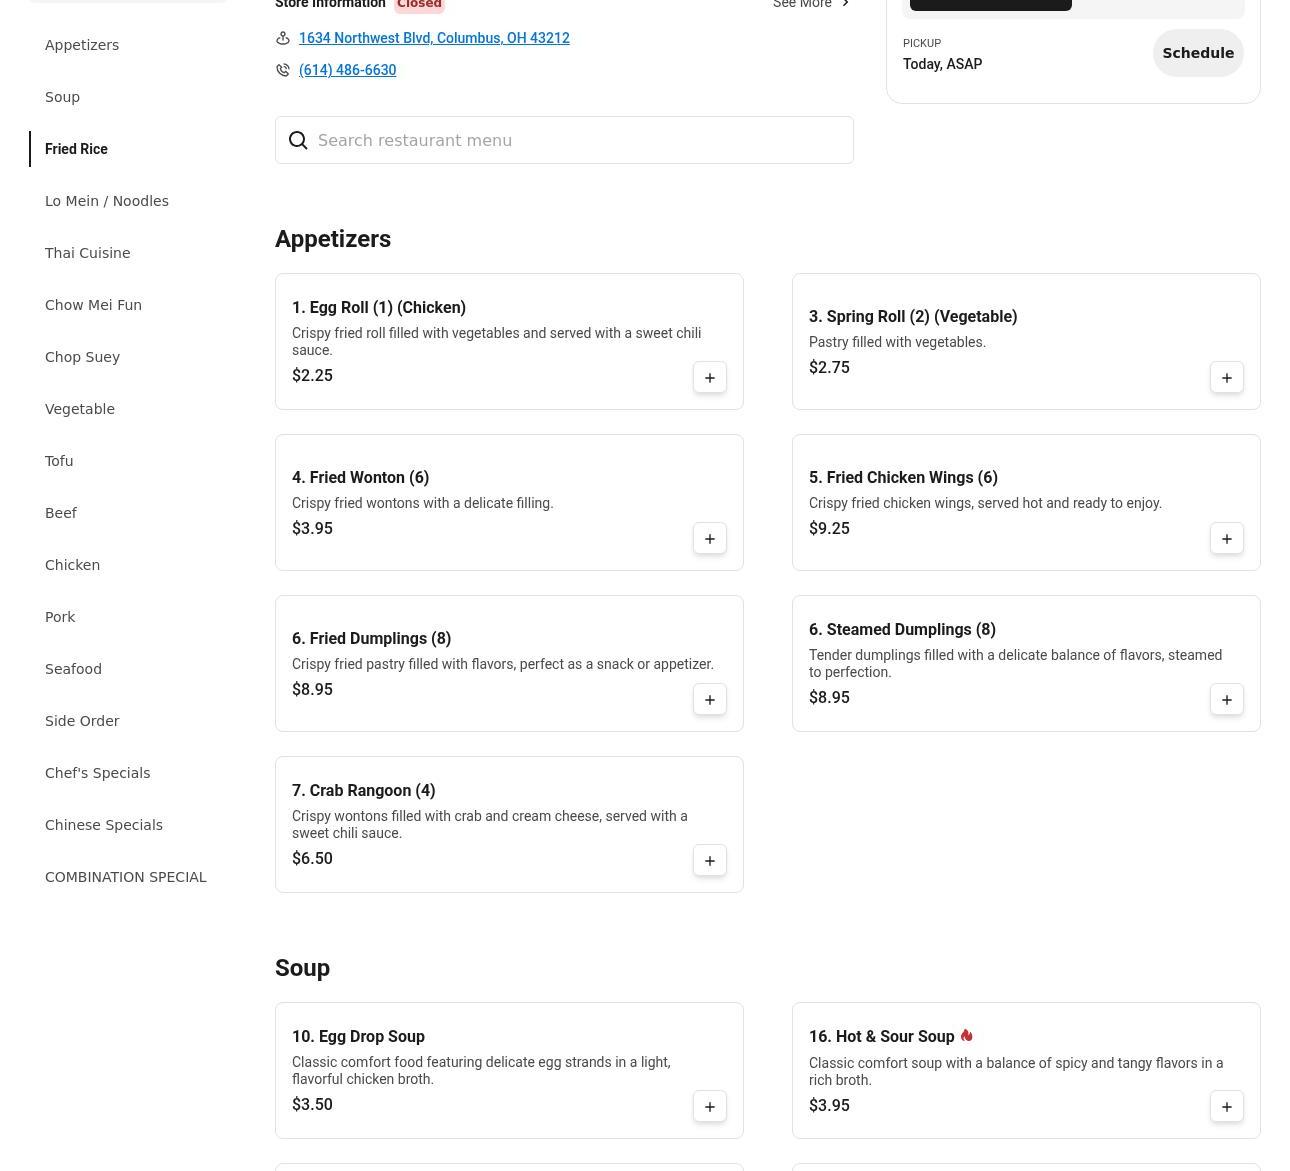Select the Crab Rangoon (4) item title

point(363,791)
